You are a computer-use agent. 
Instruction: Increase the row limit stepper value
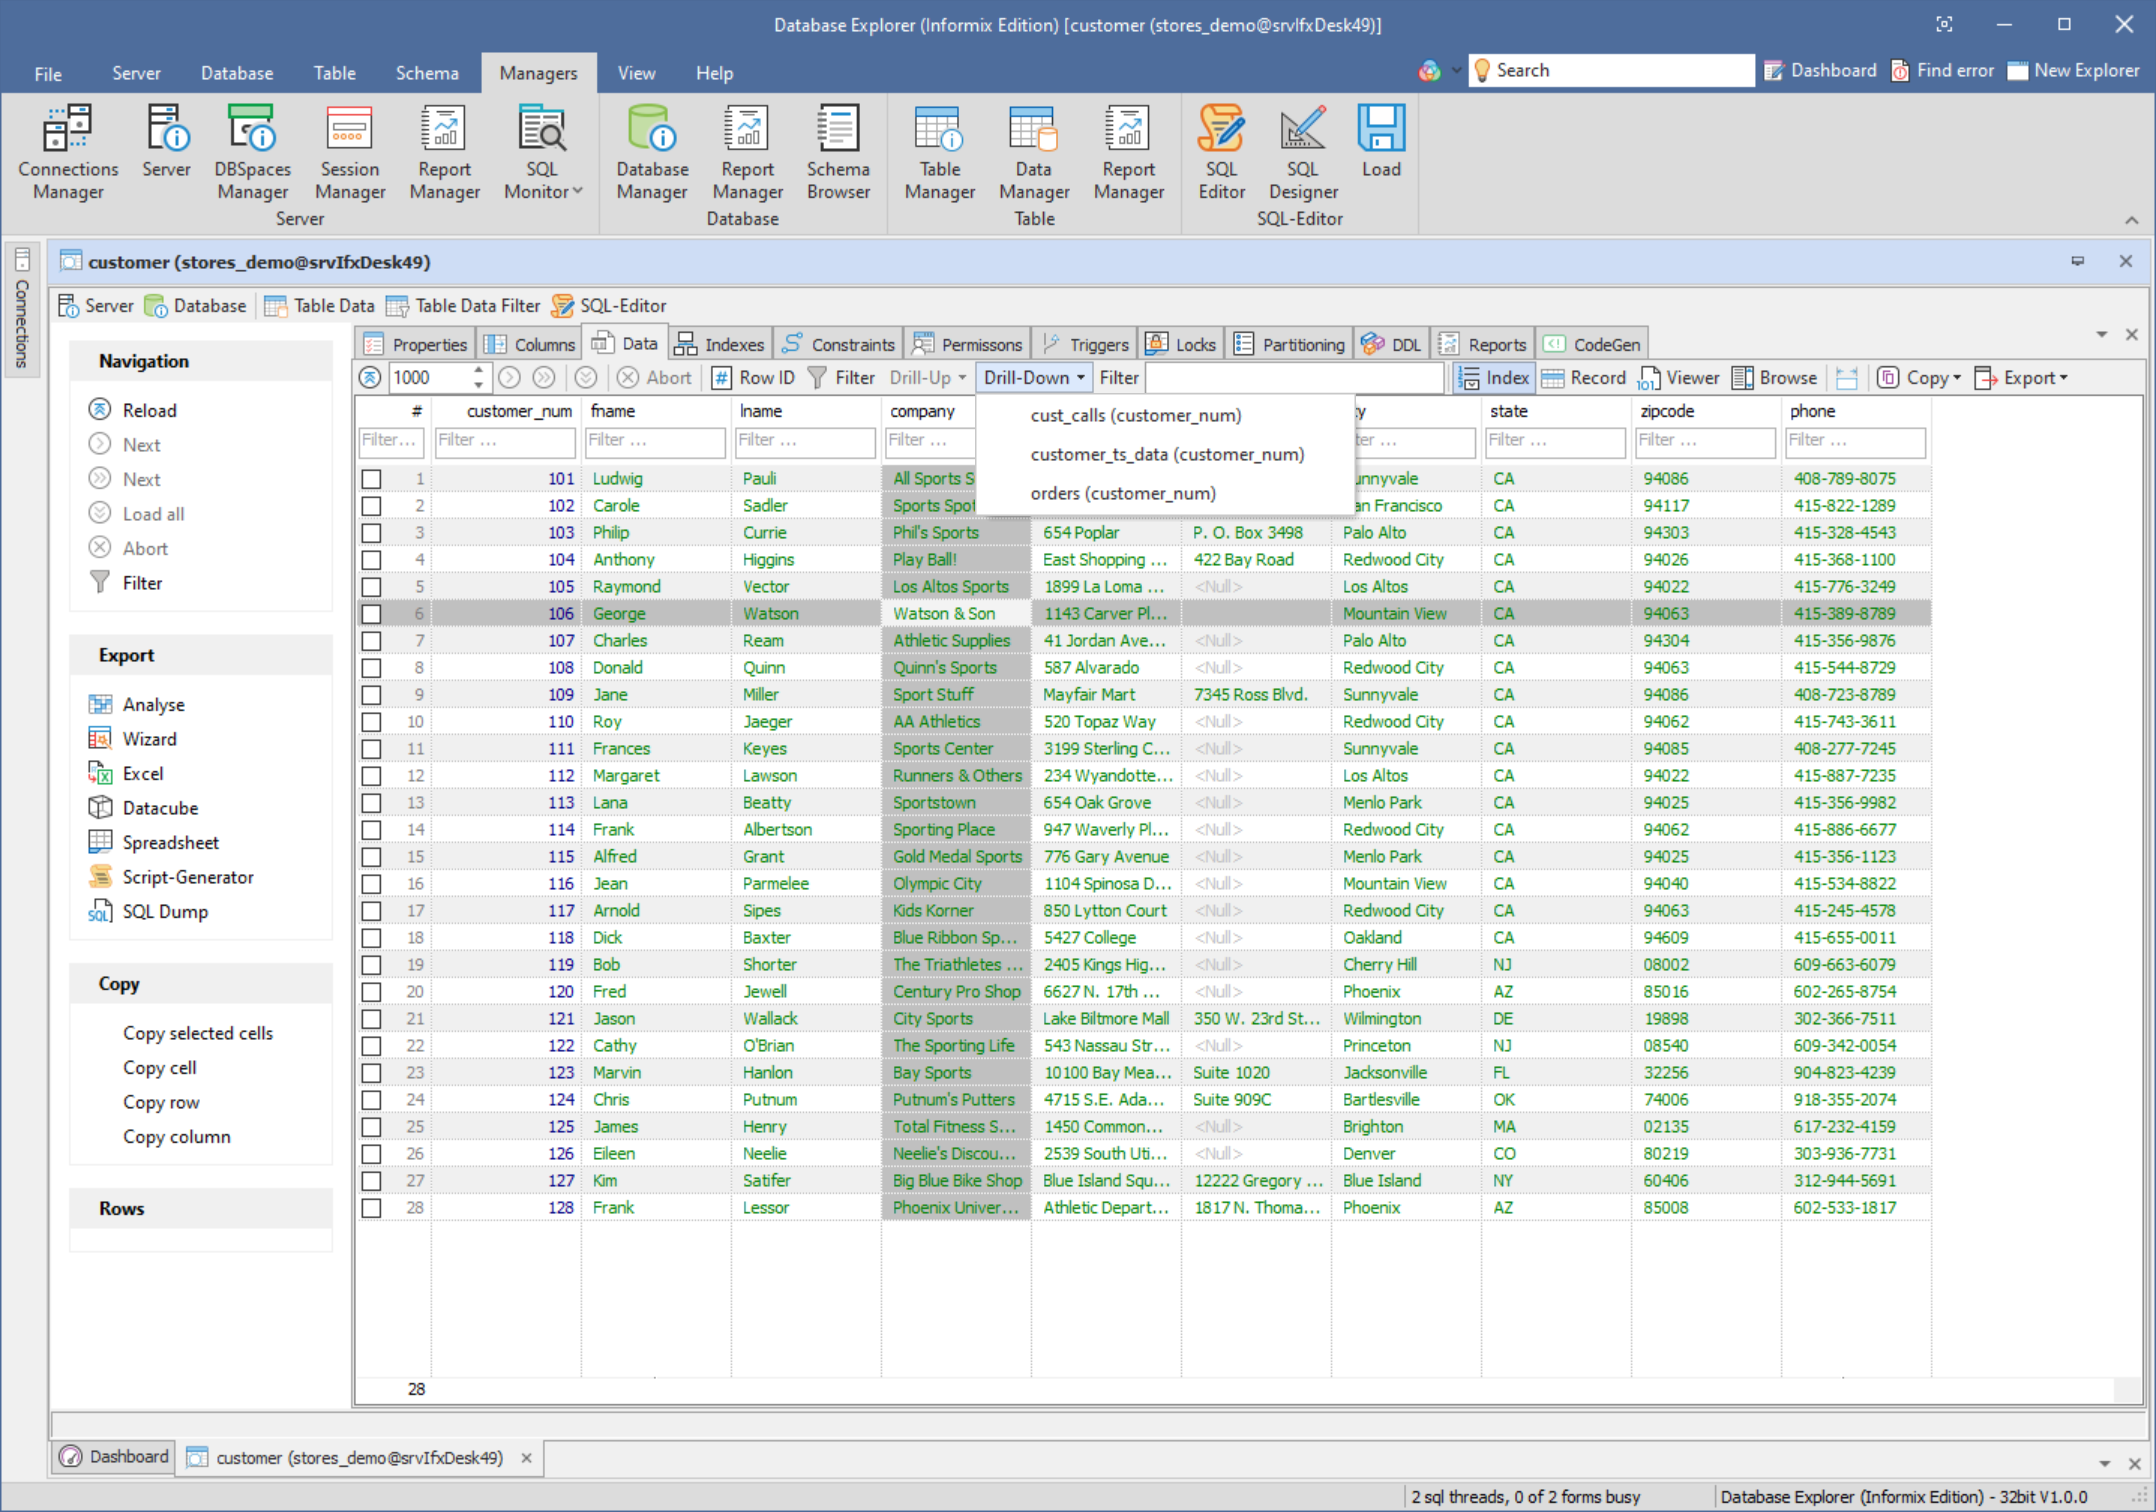pos(479,371)
